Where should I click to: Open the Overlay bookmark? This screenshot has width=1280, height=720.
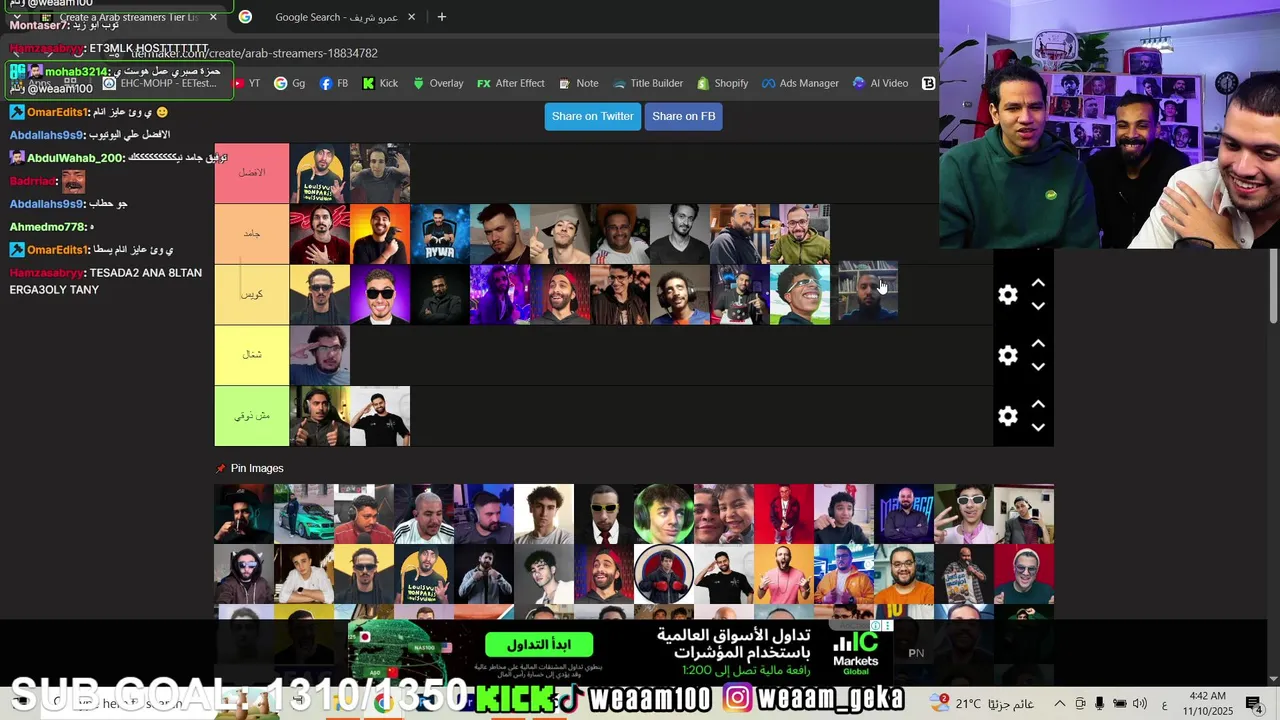click(438, 83)
